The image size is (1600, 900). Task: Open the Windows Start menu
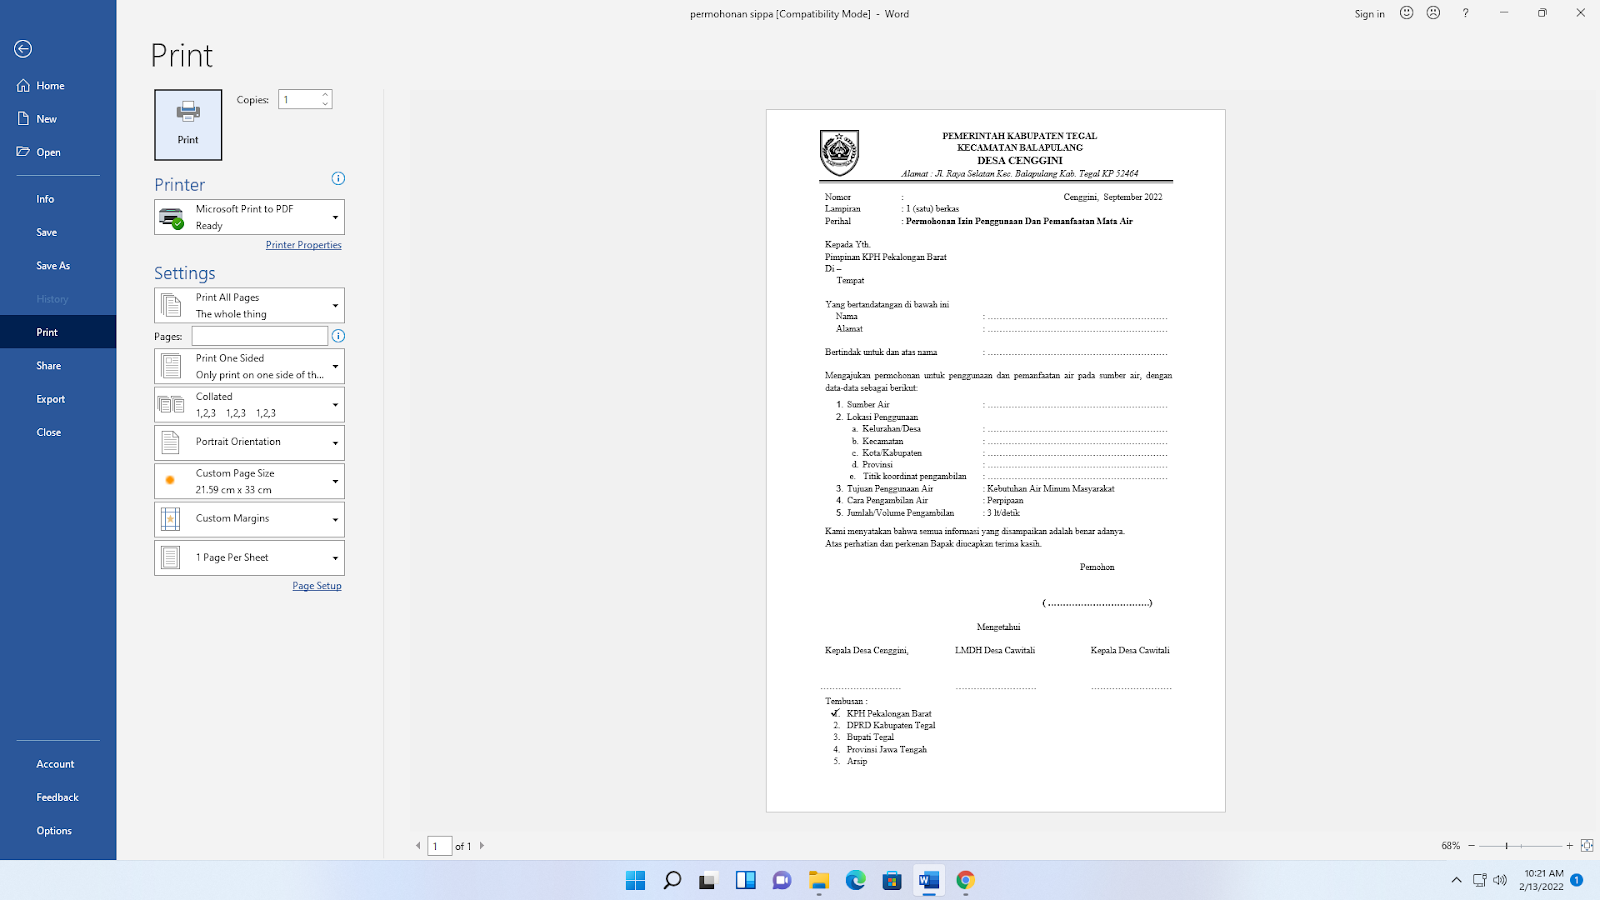635,880
